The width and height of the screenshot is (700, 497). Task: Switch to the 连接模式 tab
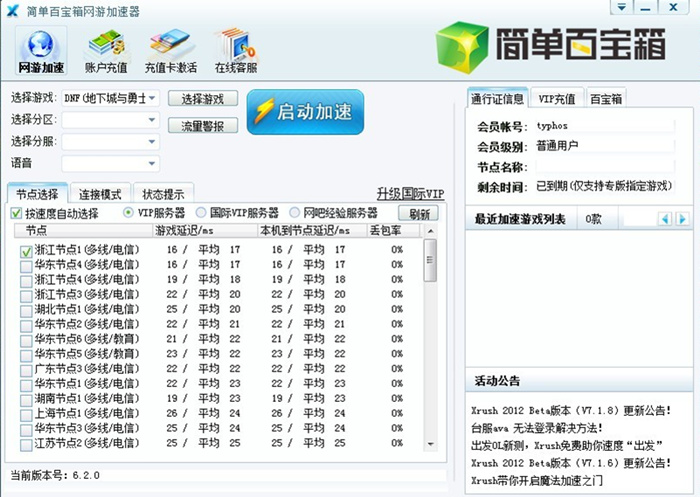[100, 194]
